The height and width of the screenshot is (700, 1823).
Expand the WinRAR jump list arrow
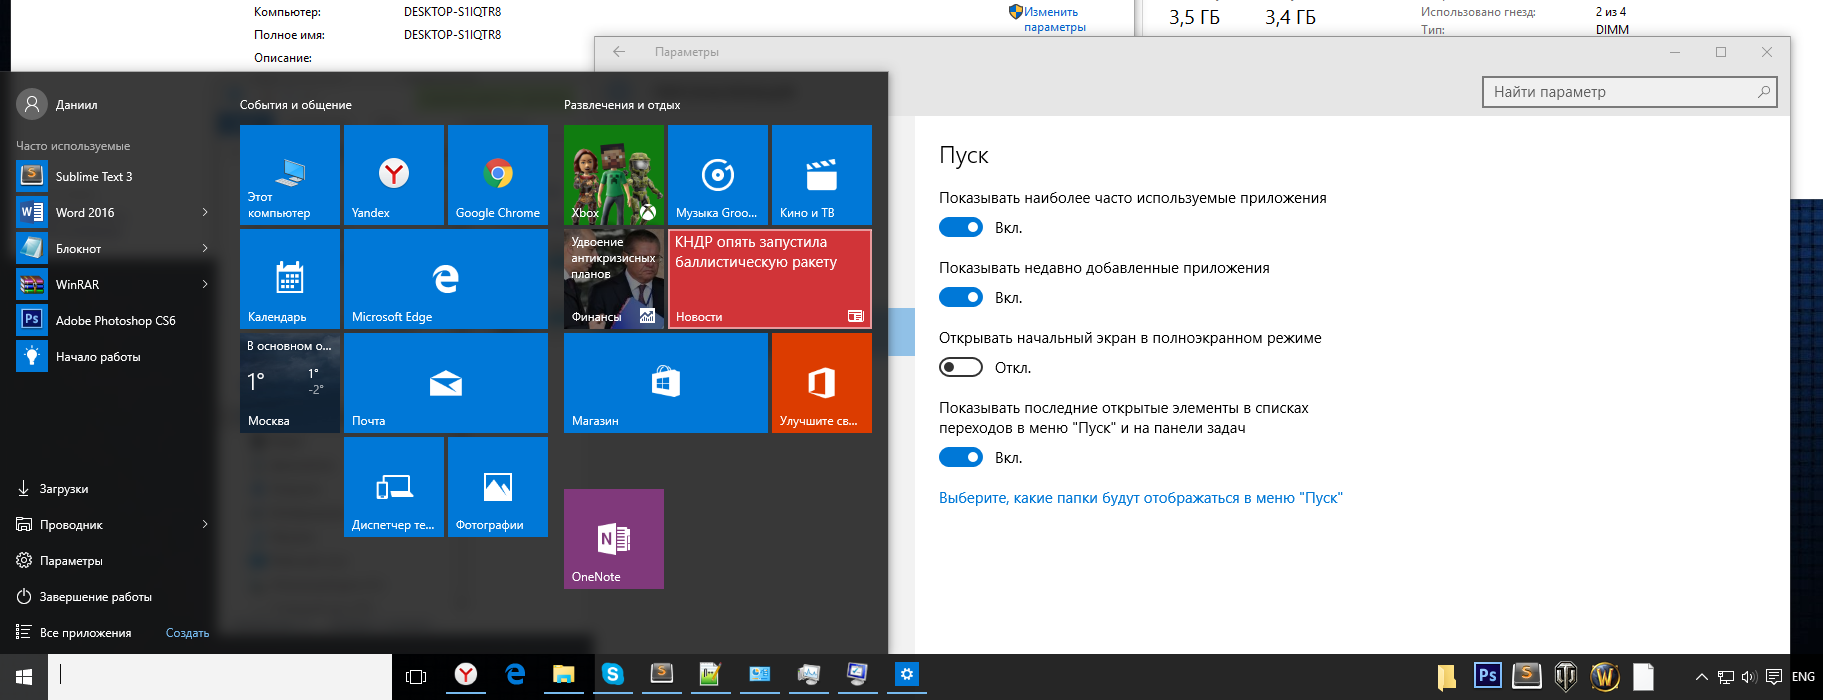pyautogui.click(x=205, y=284)
